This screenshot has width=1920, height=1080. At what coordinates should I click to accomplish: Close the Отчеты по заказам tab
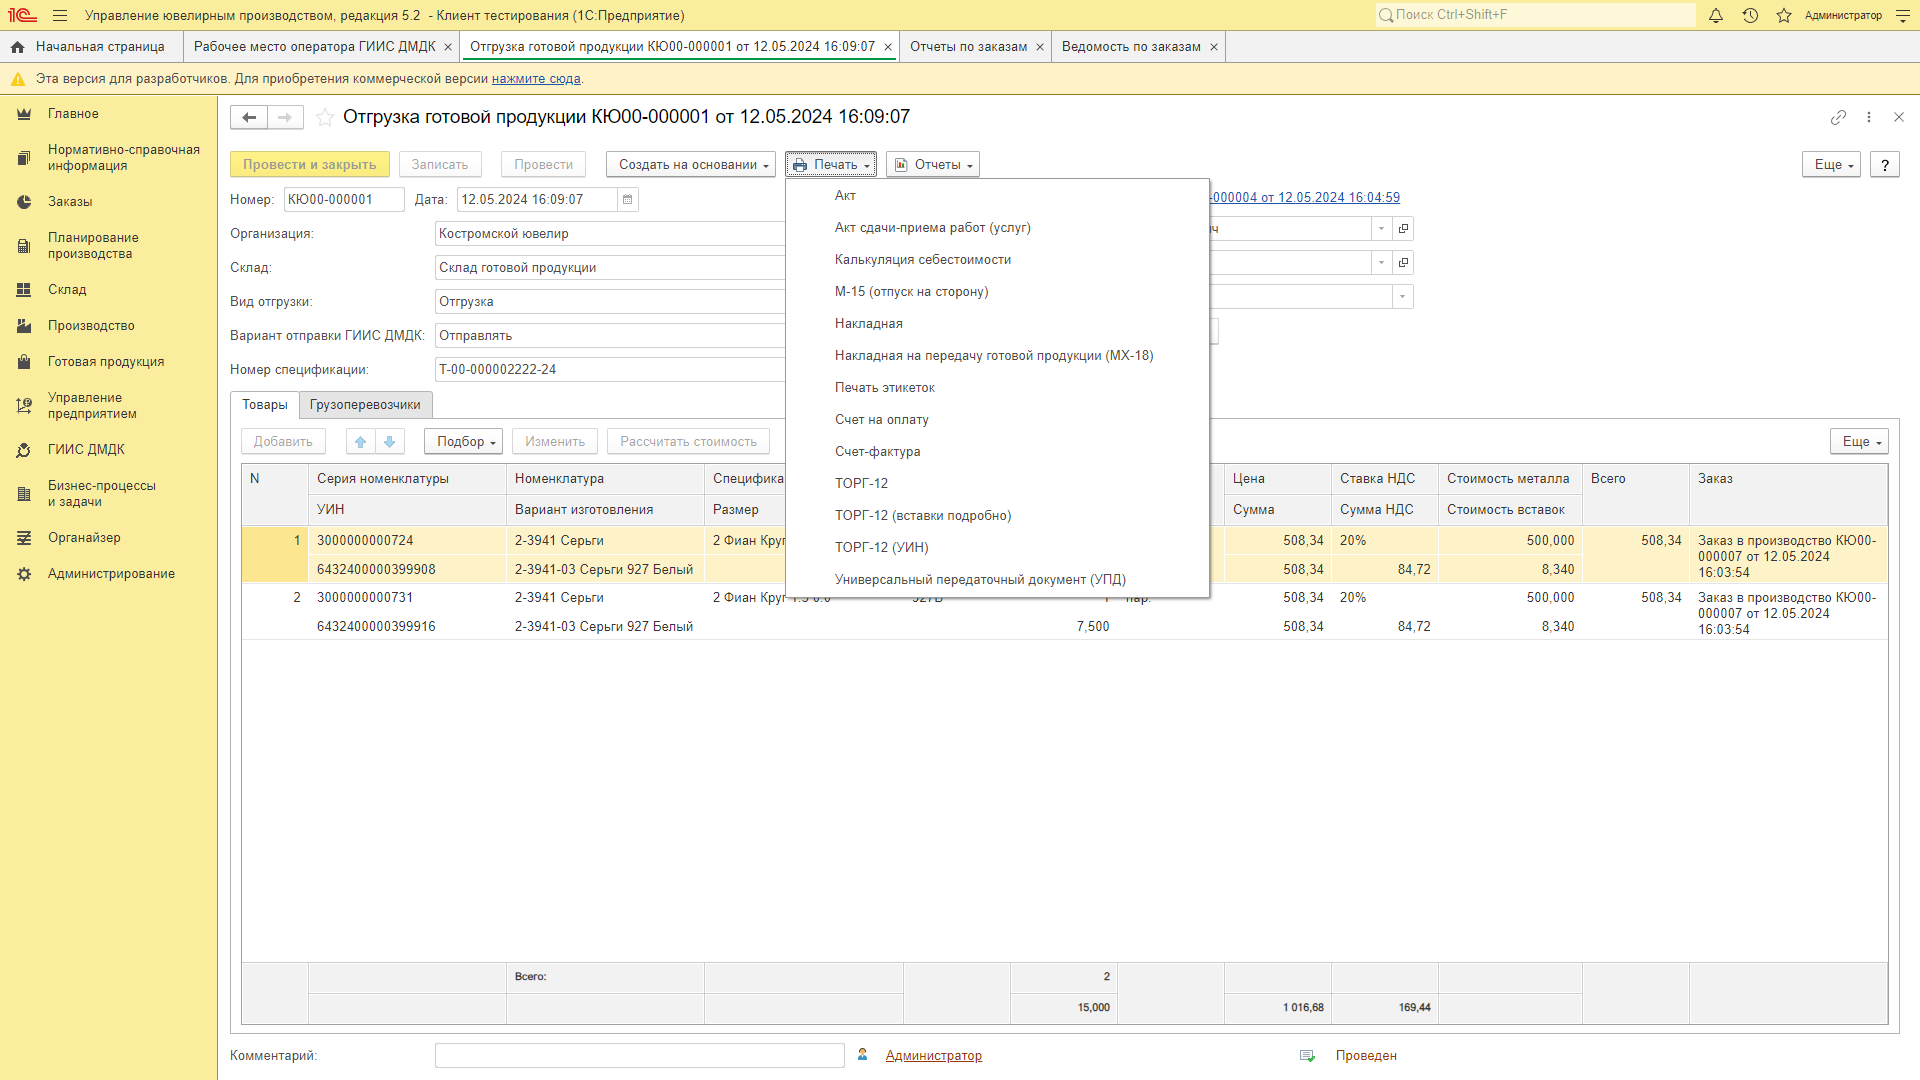click(x=1040, y=47)
